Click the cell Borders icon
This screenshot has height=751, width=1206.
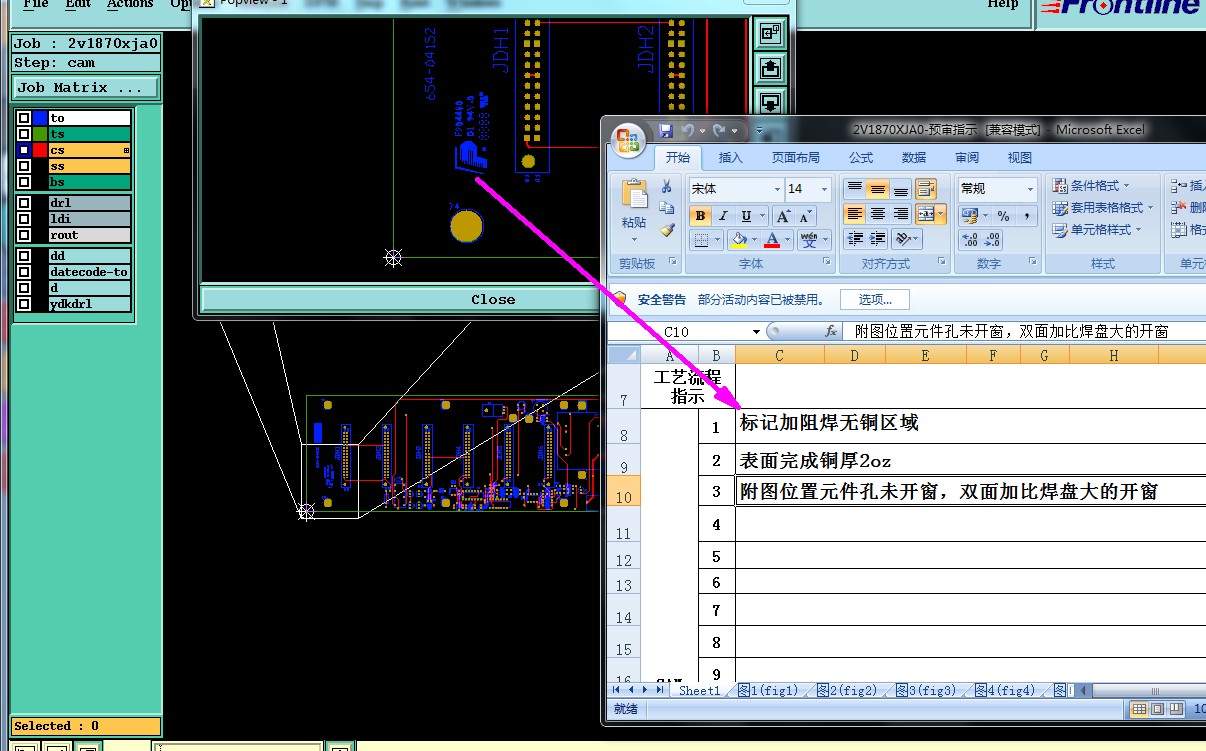point(701,240)
